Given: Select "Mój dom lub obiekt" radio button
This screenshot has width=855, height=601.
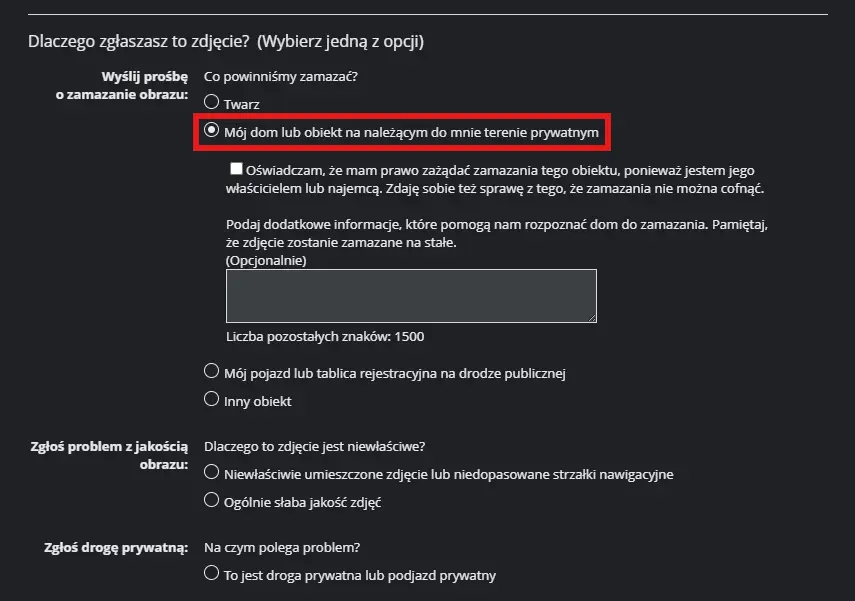Looking at the screenshot, I should 211,130.
